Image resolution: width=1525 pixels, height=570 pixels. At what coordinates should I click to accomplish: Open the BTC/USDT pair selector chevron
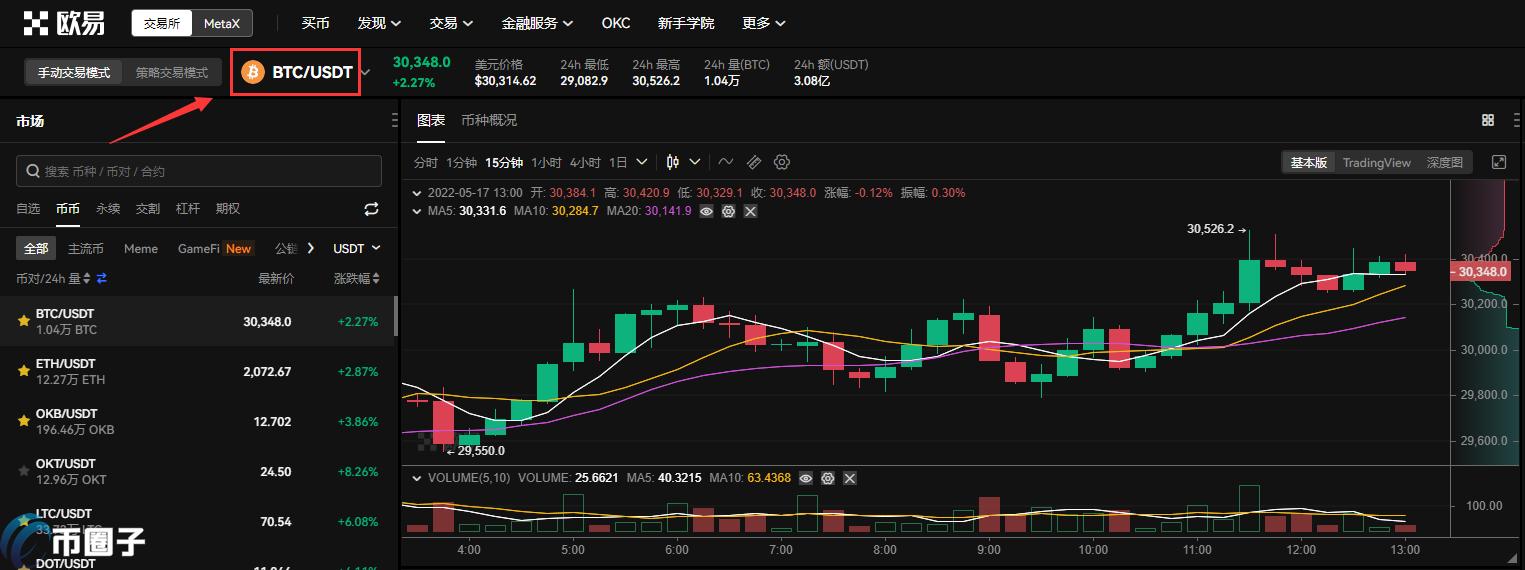click(366, 72)
